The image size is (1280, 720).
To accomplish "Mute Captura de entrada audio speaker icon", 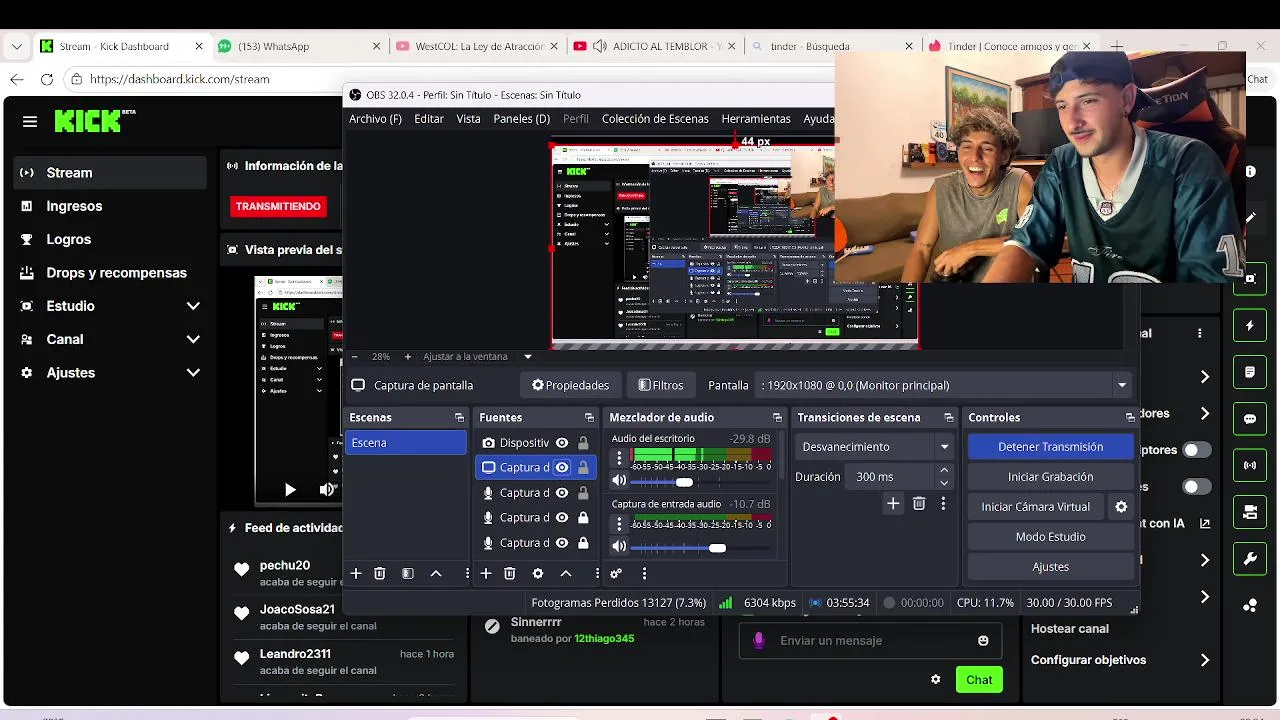I will click(619, 547).
